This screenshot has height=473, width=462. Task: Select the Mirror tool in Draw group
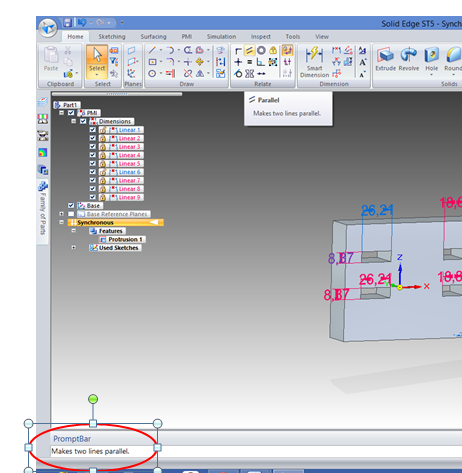coord(200,73)
